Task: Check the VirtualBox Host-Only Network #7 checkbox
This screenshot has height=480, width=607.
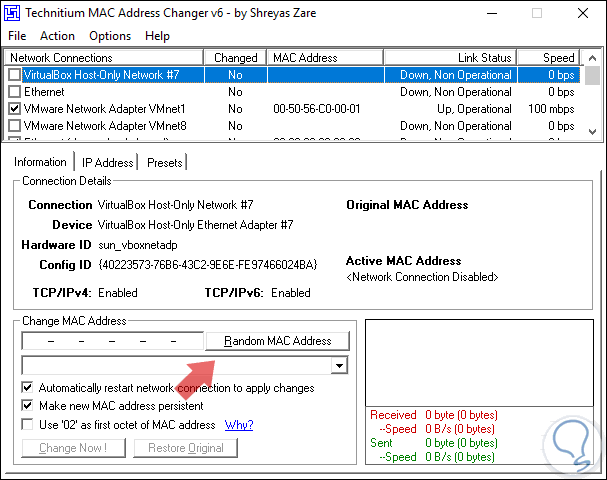Action: (x=14, y=75)
